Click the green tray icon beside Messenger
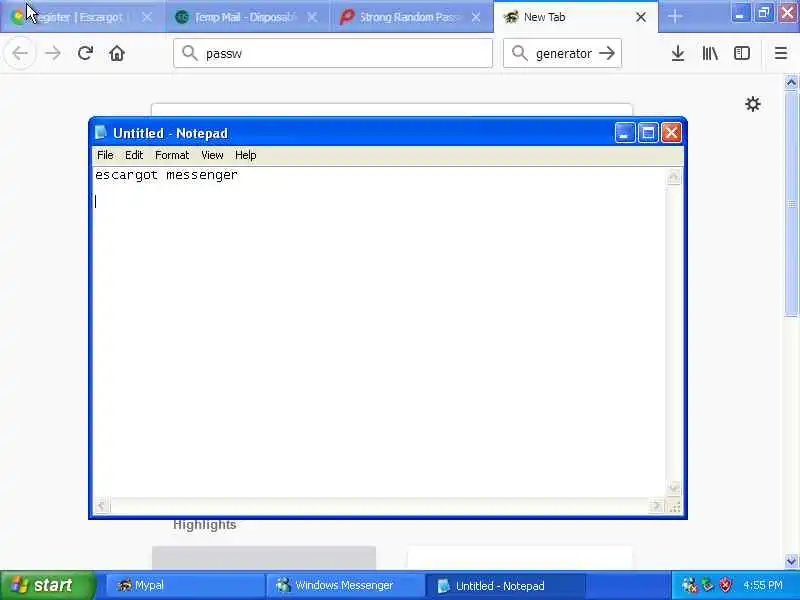800x600 pixels. point(707,585)
